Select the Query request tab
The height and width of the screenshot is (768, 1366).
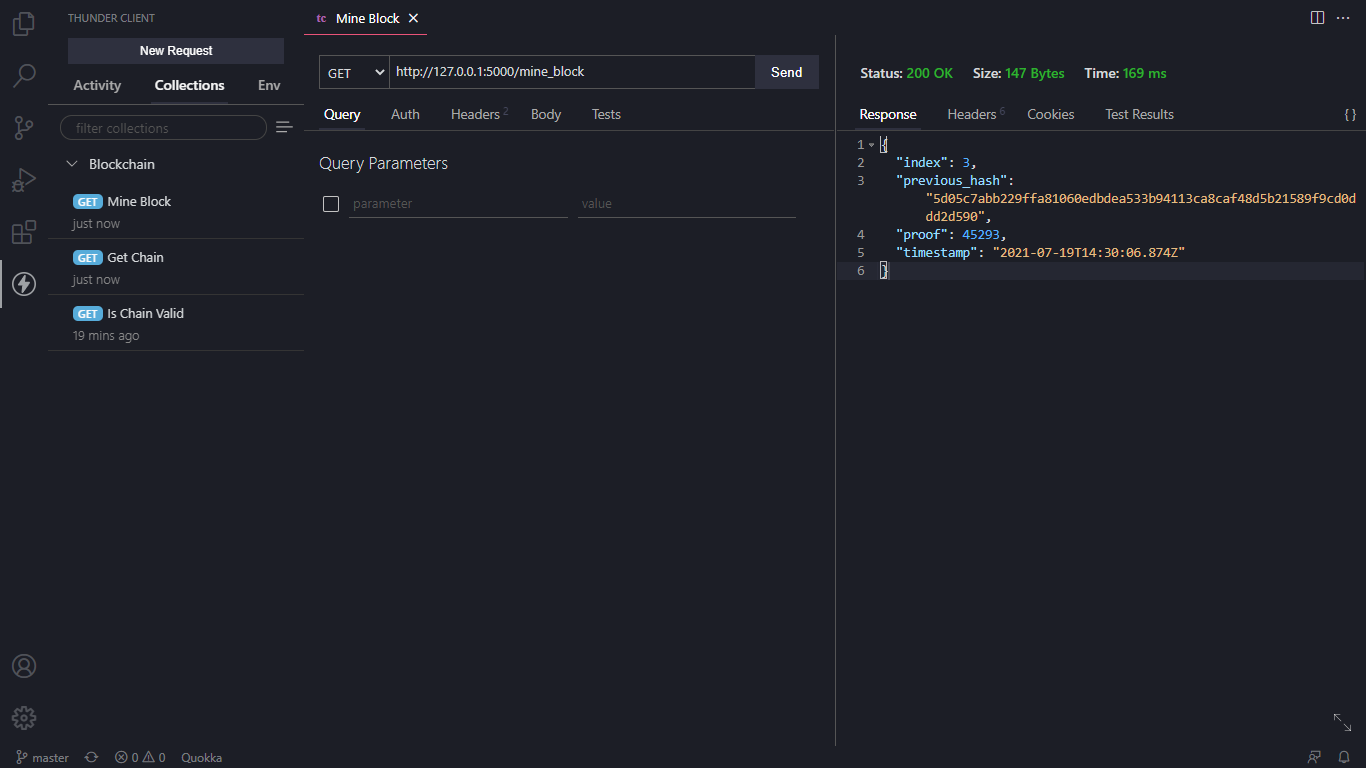click(342, 114)
